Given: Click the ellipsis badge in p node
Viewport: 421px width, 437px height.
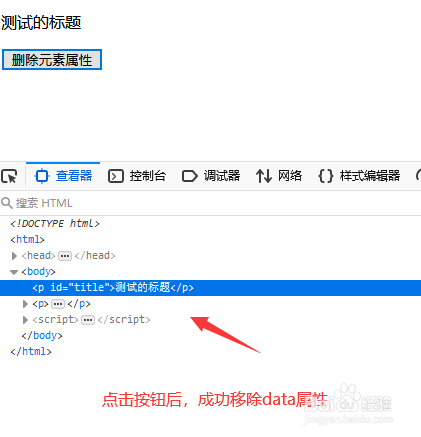Looking at the screenshot, I should (x=58, y=304).
